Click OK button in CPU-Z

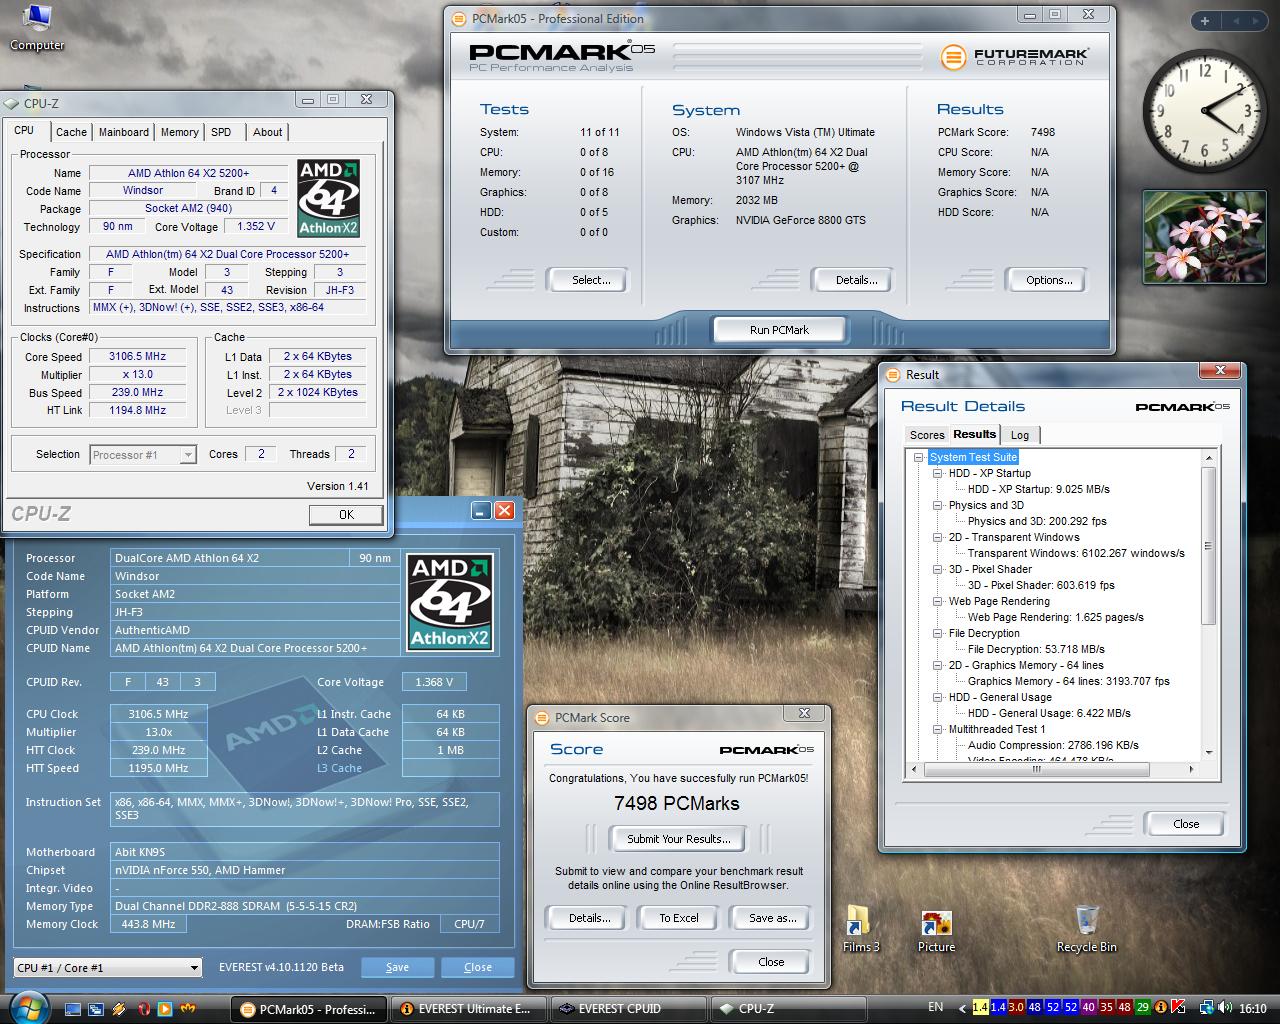coord(346,514)
